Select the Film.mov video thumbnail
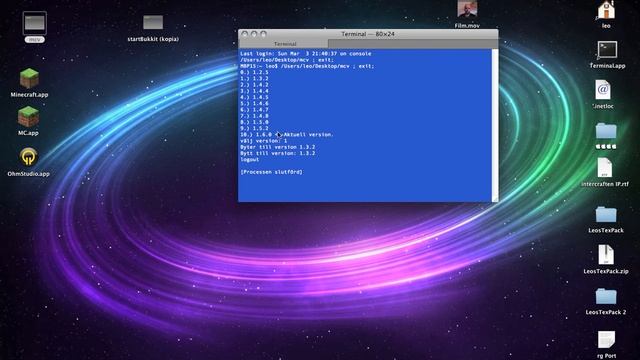640x360 pixels. 467,10
